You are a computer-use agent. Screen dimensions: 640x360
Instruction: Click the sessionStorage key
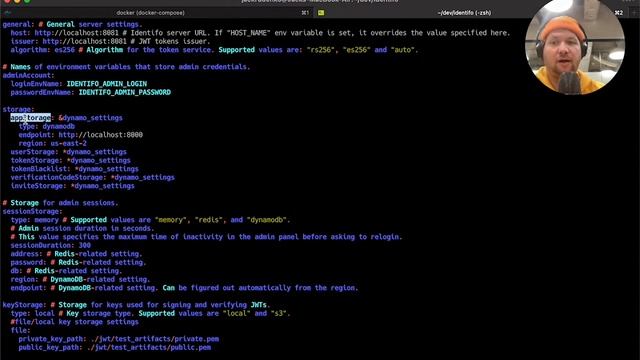pyautogui.click(x=32, y=211)
